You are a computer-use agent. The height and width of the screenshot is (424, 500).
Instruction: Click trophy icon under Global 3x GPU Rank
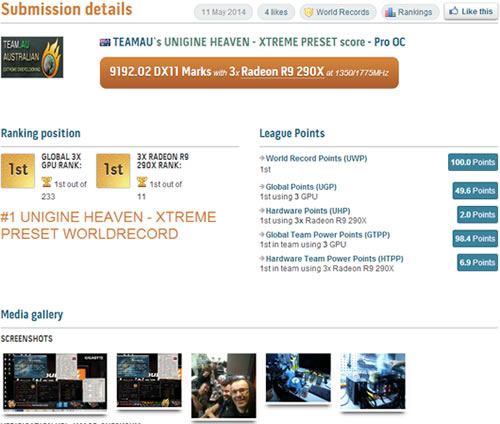(x=47, y=182)
